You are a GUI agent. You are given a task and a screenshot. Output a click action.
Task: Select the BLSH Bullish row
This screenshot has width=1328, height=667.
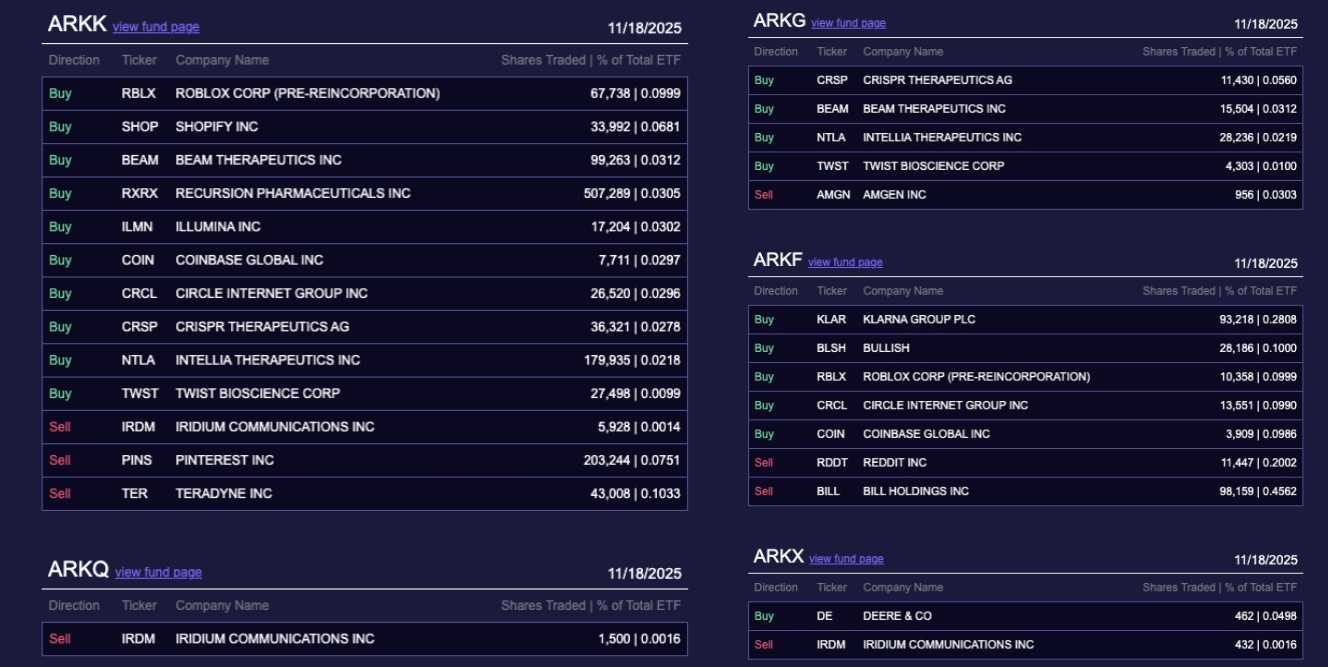point(1025,348)
